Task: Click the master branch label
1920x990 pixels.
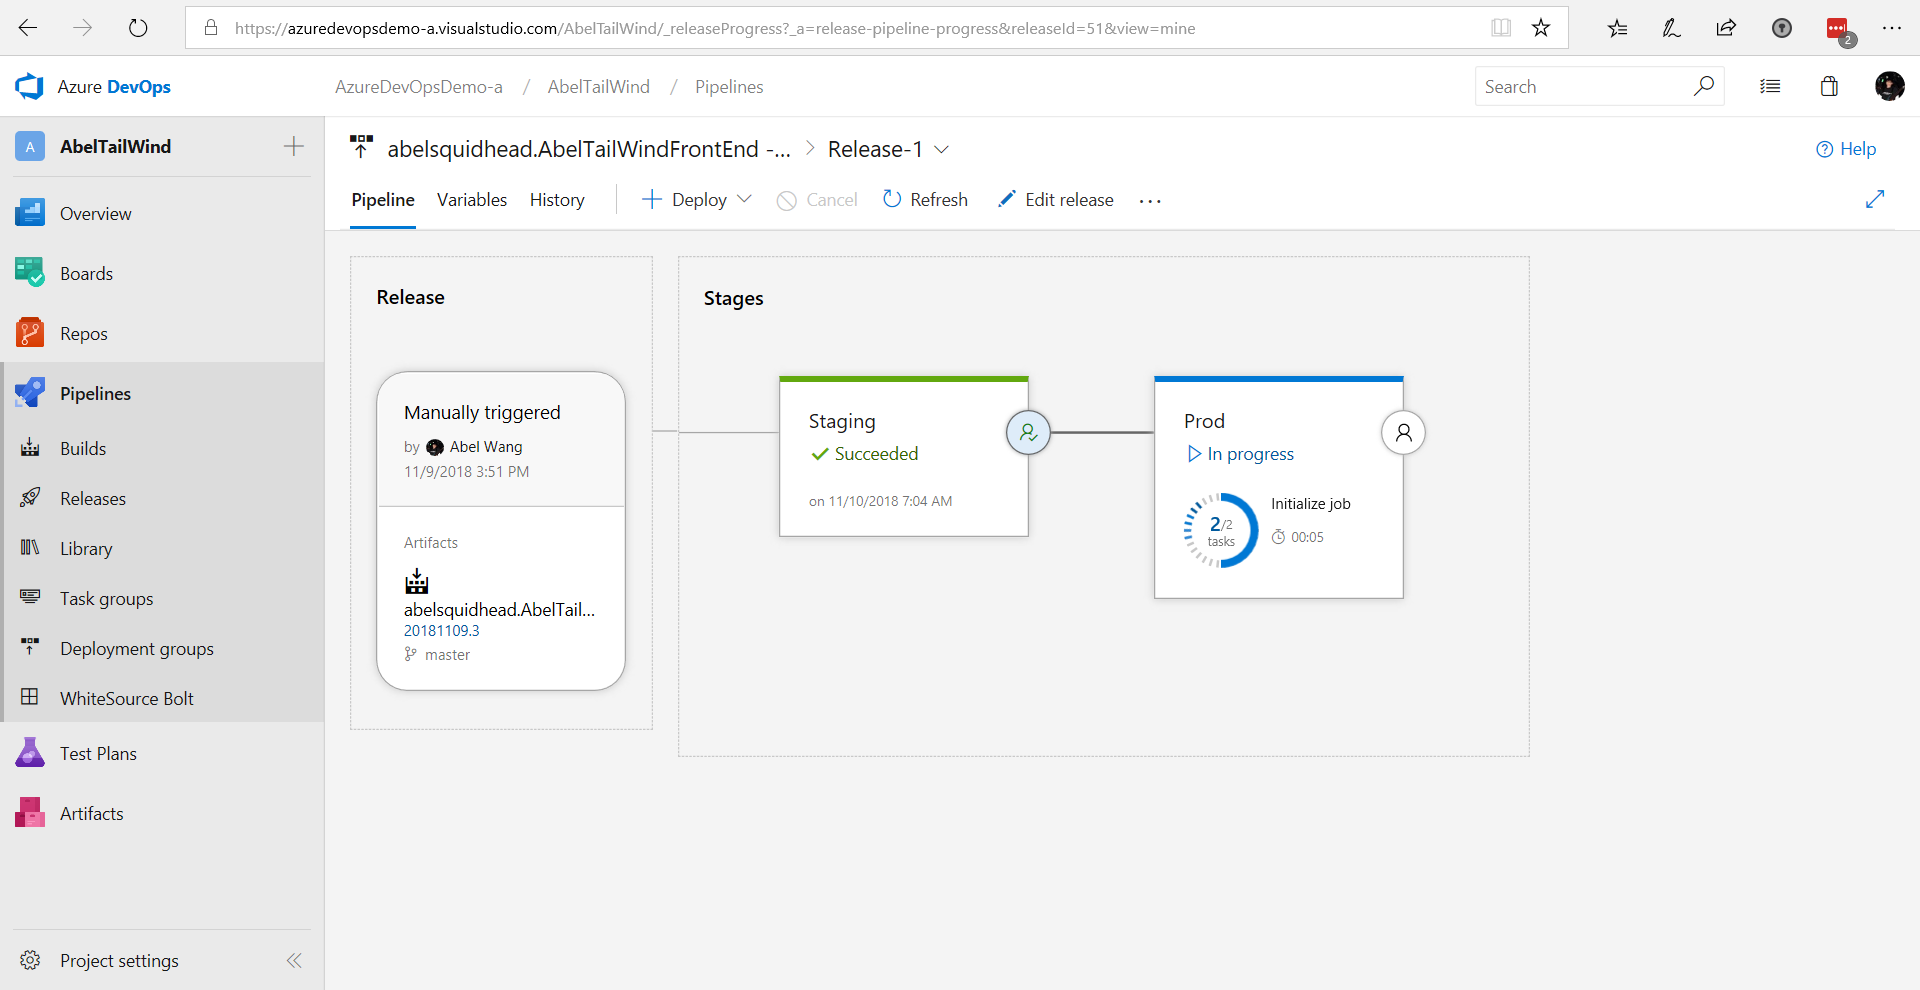Action: click(x=447, y=655)
